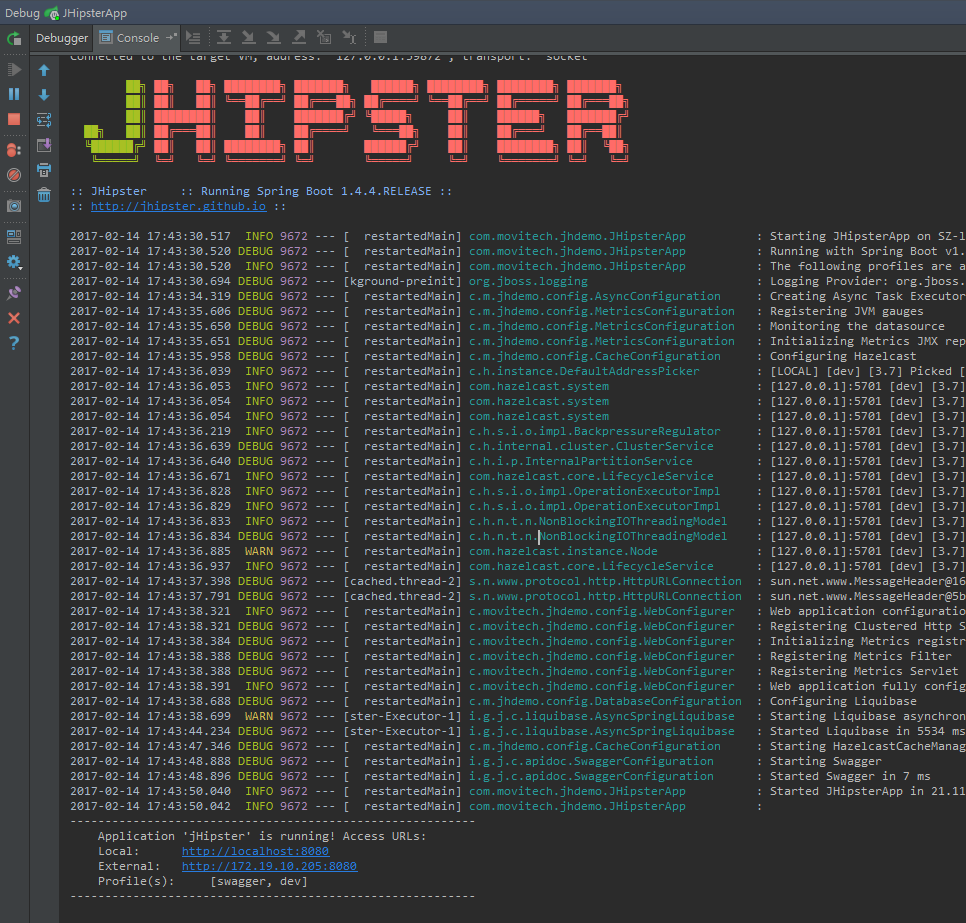The image size is (966, 923).
Task: Open the debugger settings gear dropdown
Action: click(14, 263)
